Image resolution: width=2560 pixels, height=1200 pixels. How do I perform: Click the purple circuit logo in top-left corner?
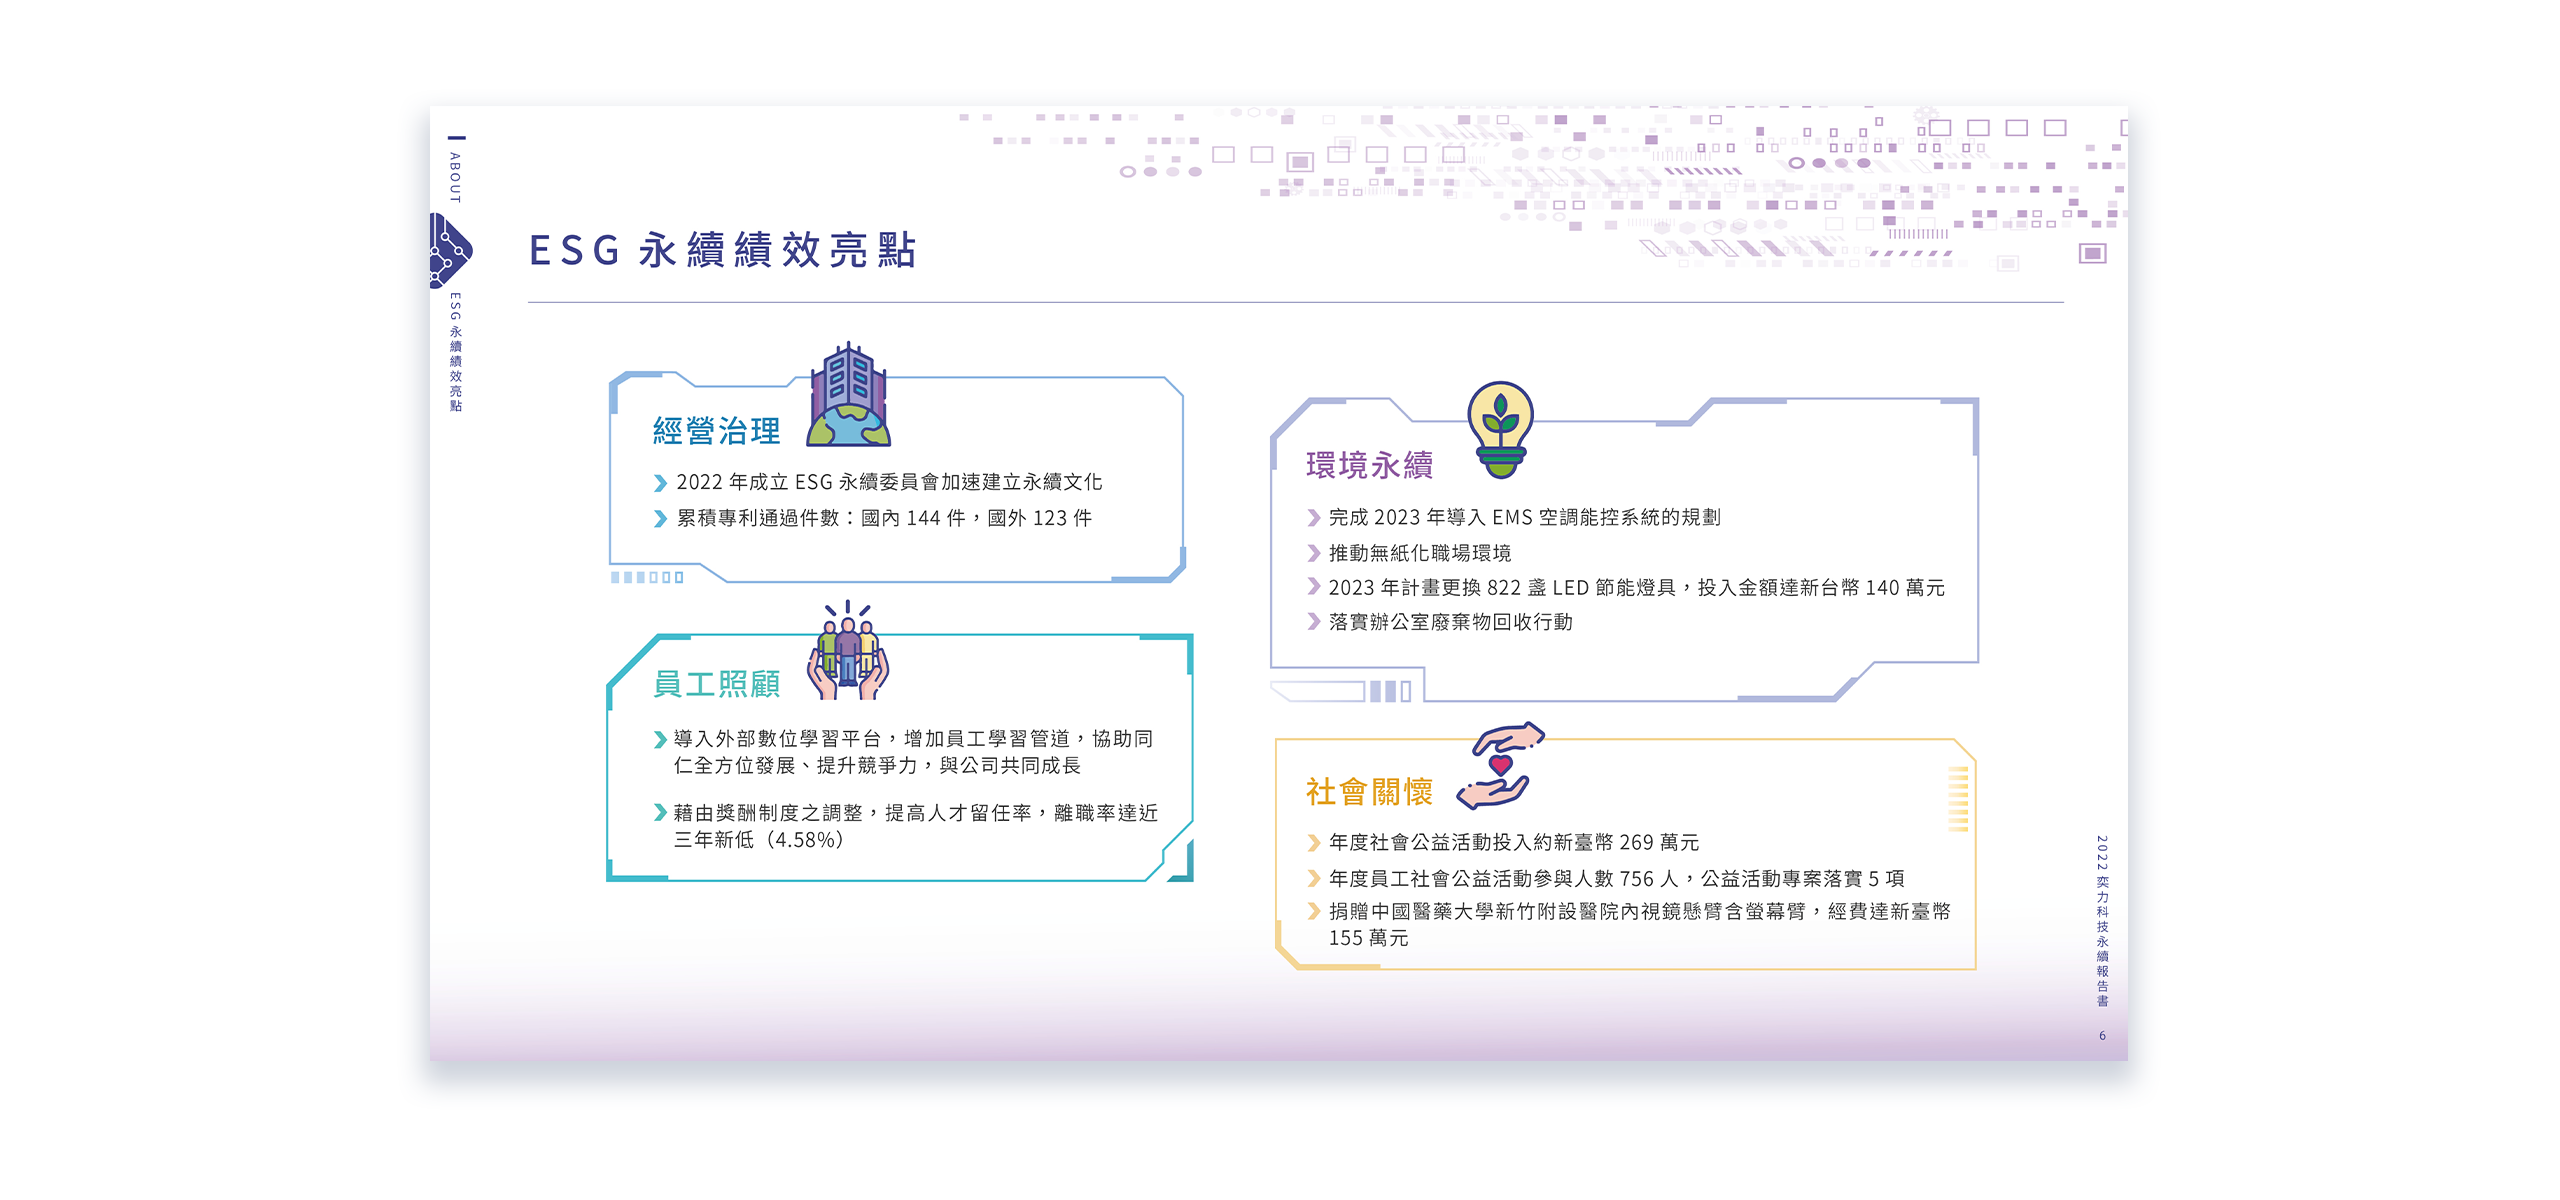(449, 248)
